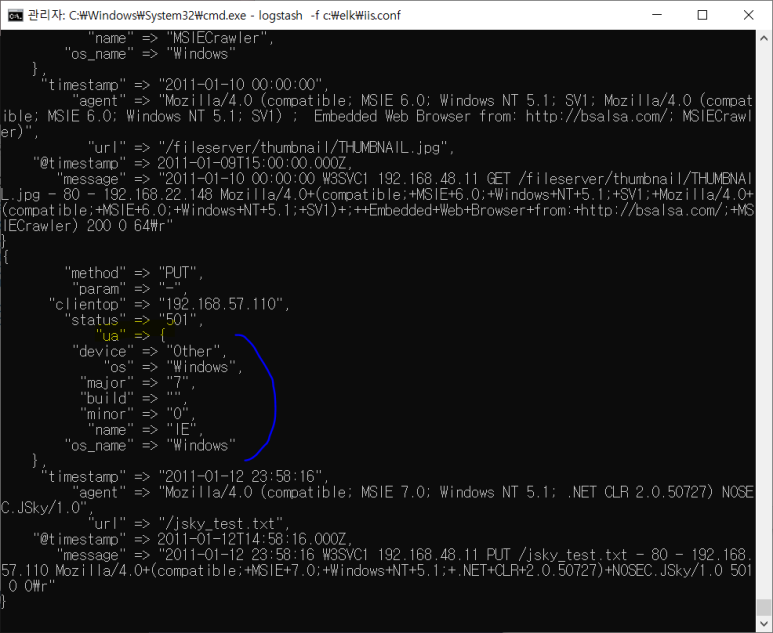Click the "@timestamp" 2011-01-09T15:00:00.000Z line

pyautogui.click(x=193, y=163)
